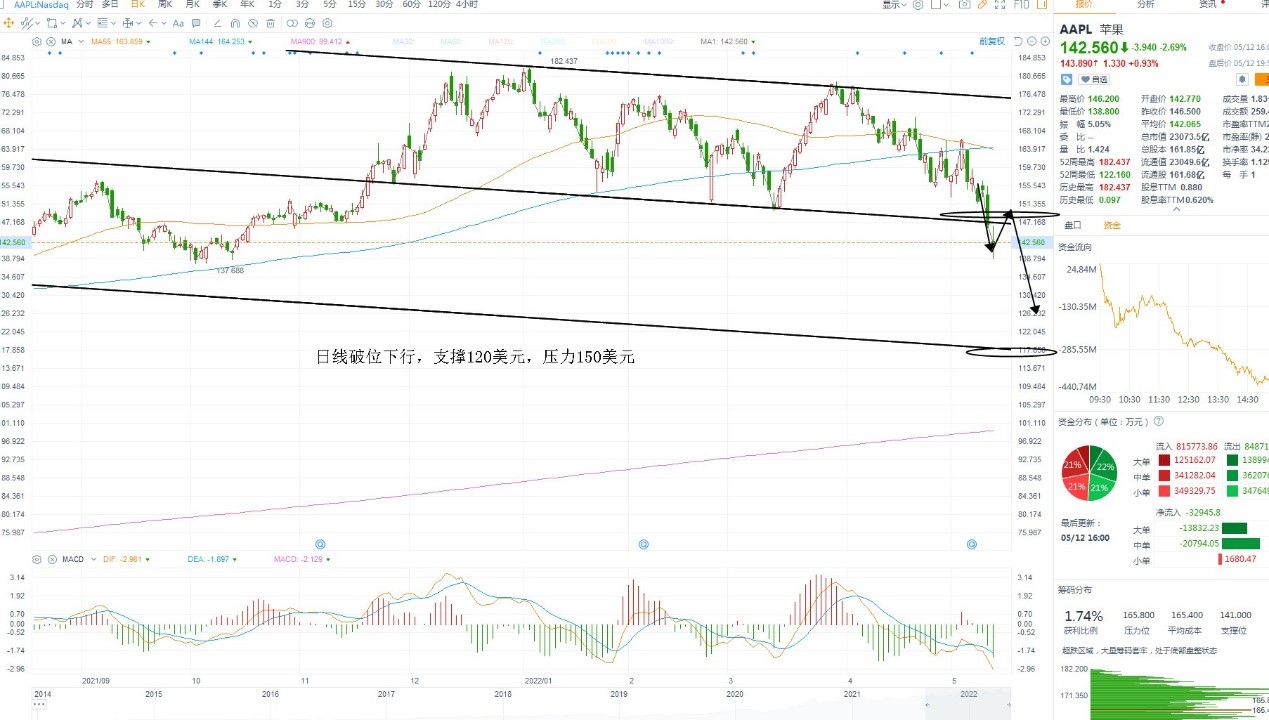Select the 资金 capital tab
Viewport: 1269px width, 720px height.
[x=1112, y=225]
